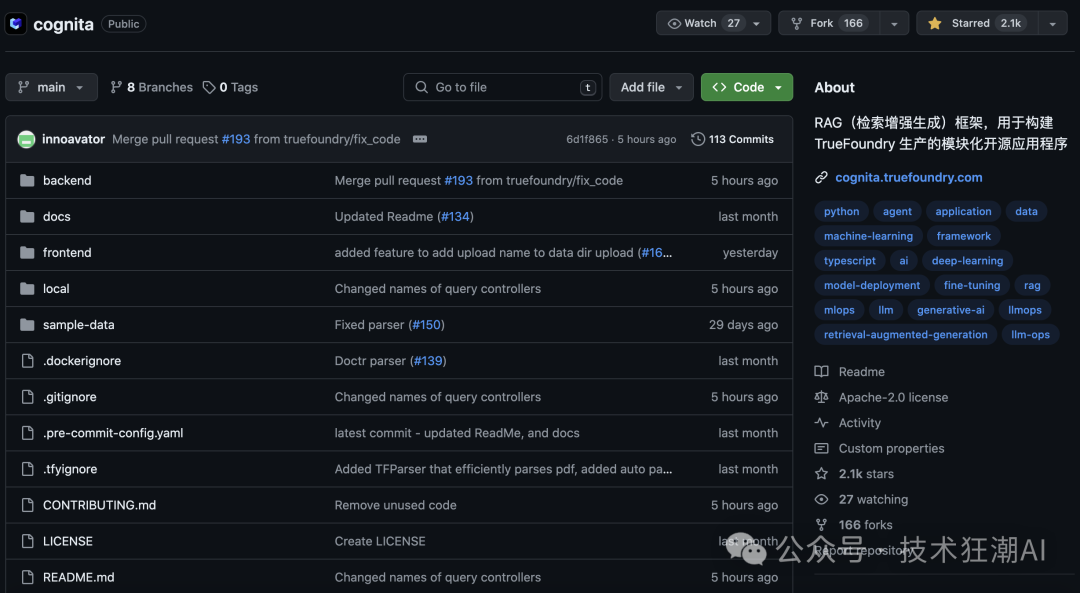The image size is (1080, 593).
Task: Click the watching eye icon in About
Action: click(x=821, y=499)
